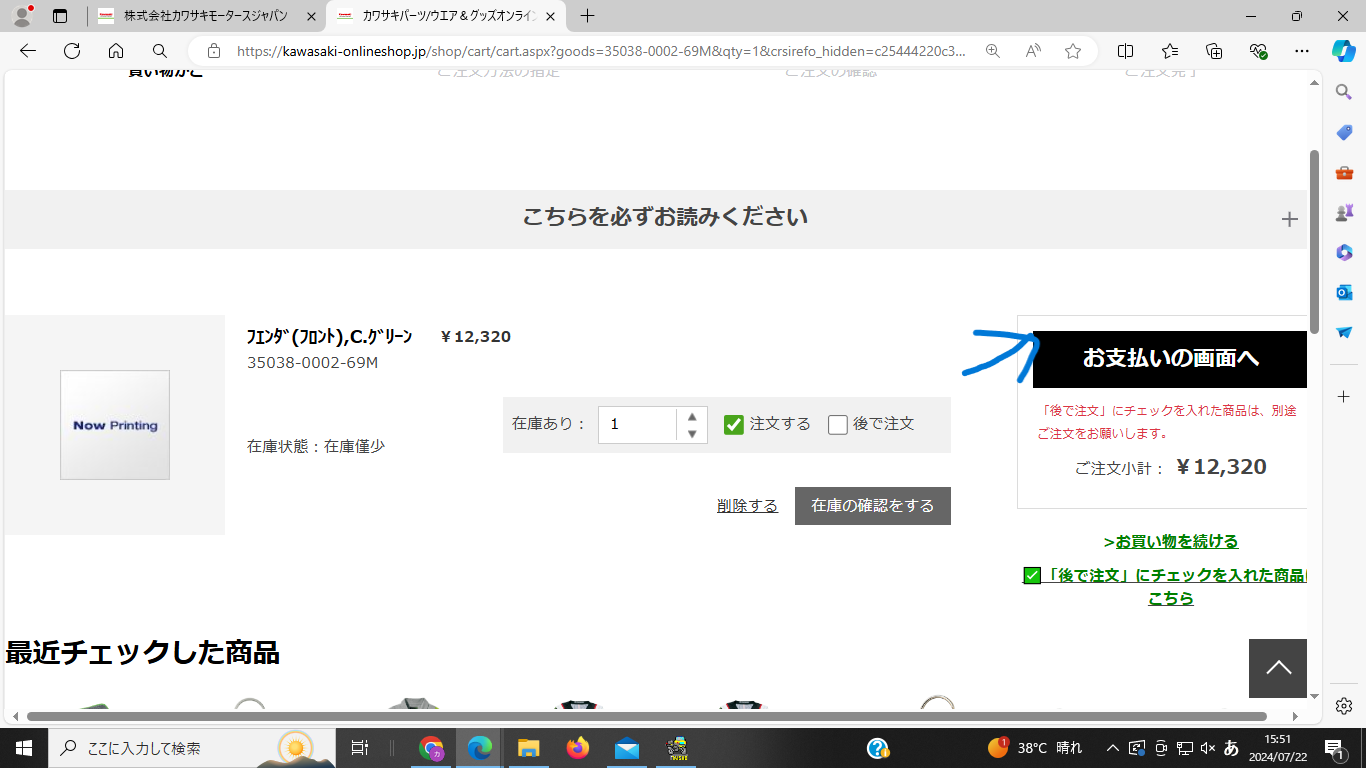Show hidden system tray icons chevron
The image size is (1366, 768).
coord(1112,748)
